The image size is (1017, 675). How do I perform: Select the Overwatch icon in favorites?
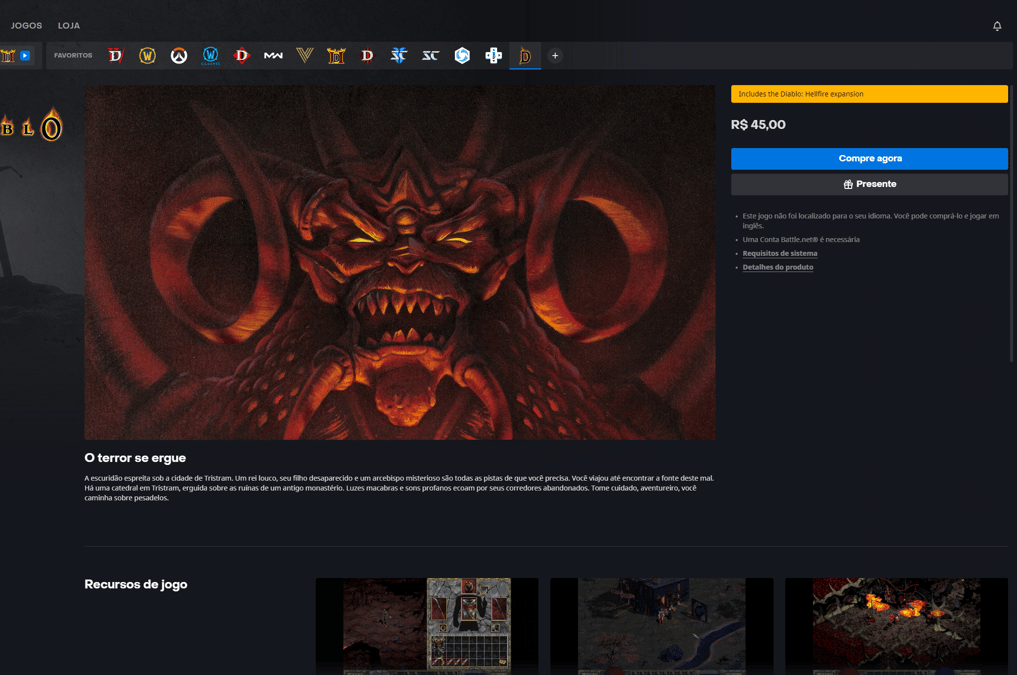point(179,56)
